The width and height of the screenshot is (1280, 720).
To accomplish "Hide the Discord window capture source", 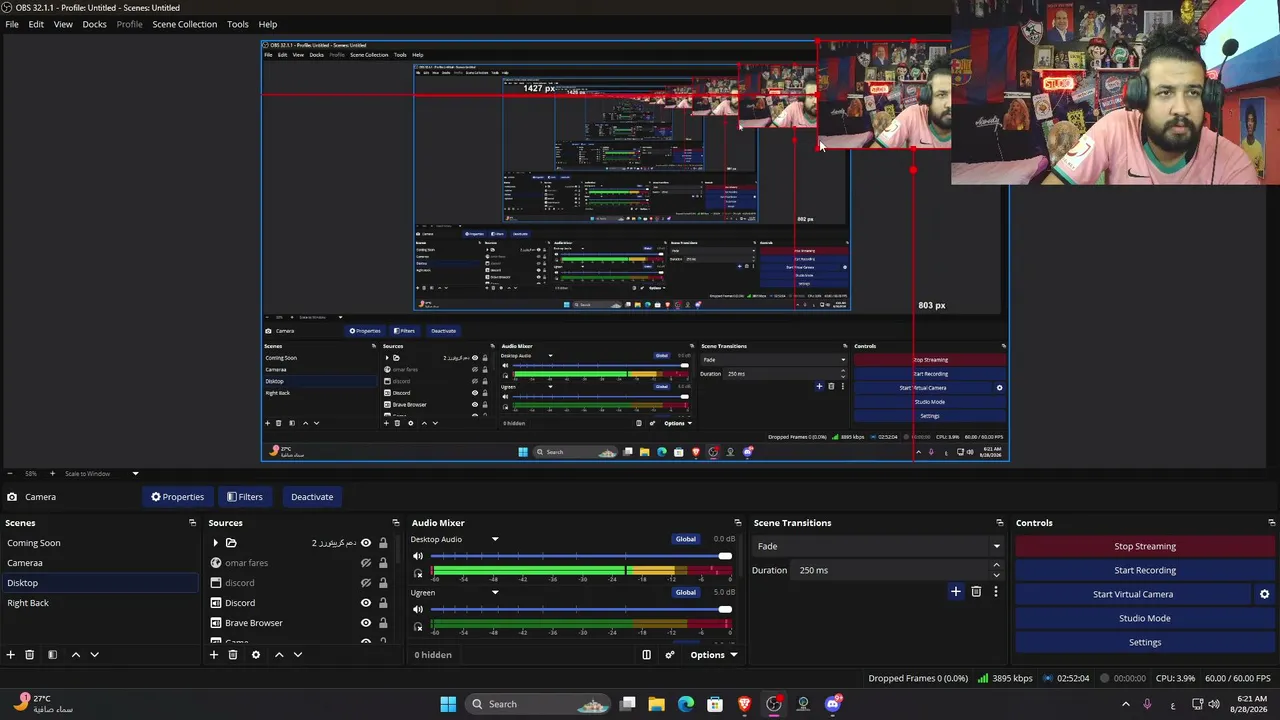I will (x=366, y=603).
